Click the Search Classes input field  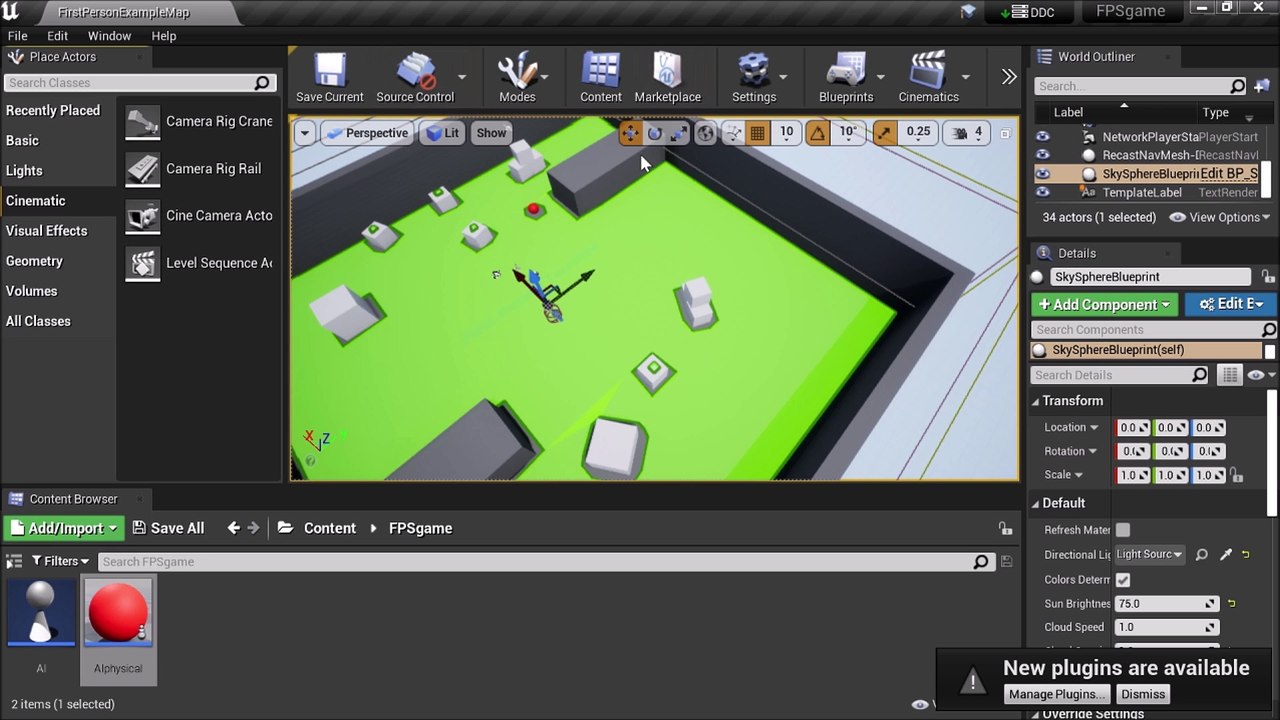[x=139, y=83]
